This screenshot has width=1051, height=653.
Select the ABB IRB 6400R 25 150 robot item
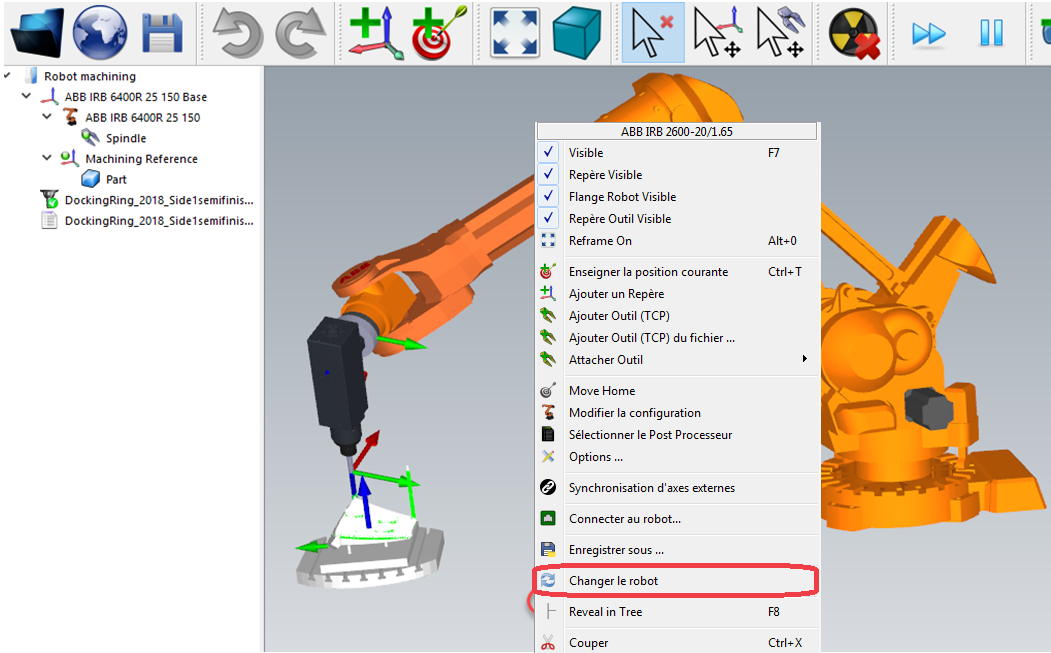142,117
